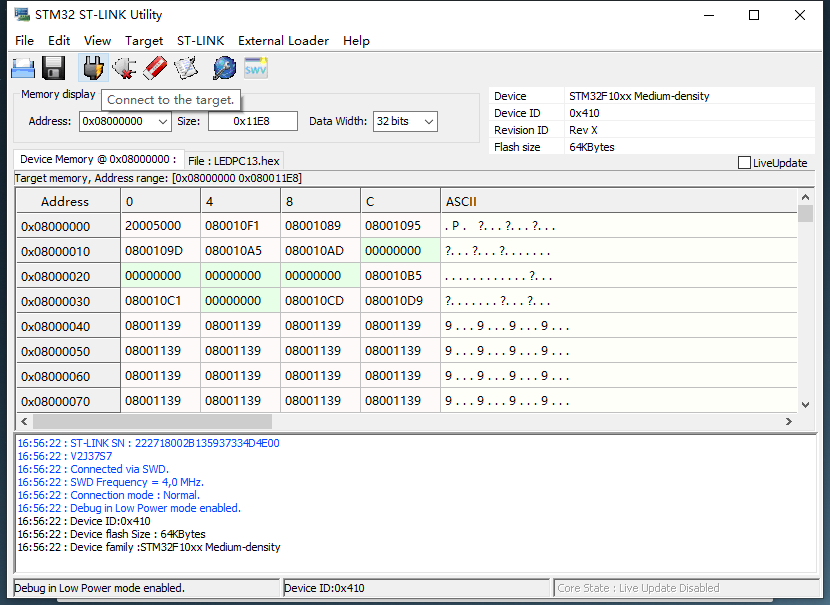
Task: Click Device value STM32F10xx Medium-density
Action: tap(639, 96)
